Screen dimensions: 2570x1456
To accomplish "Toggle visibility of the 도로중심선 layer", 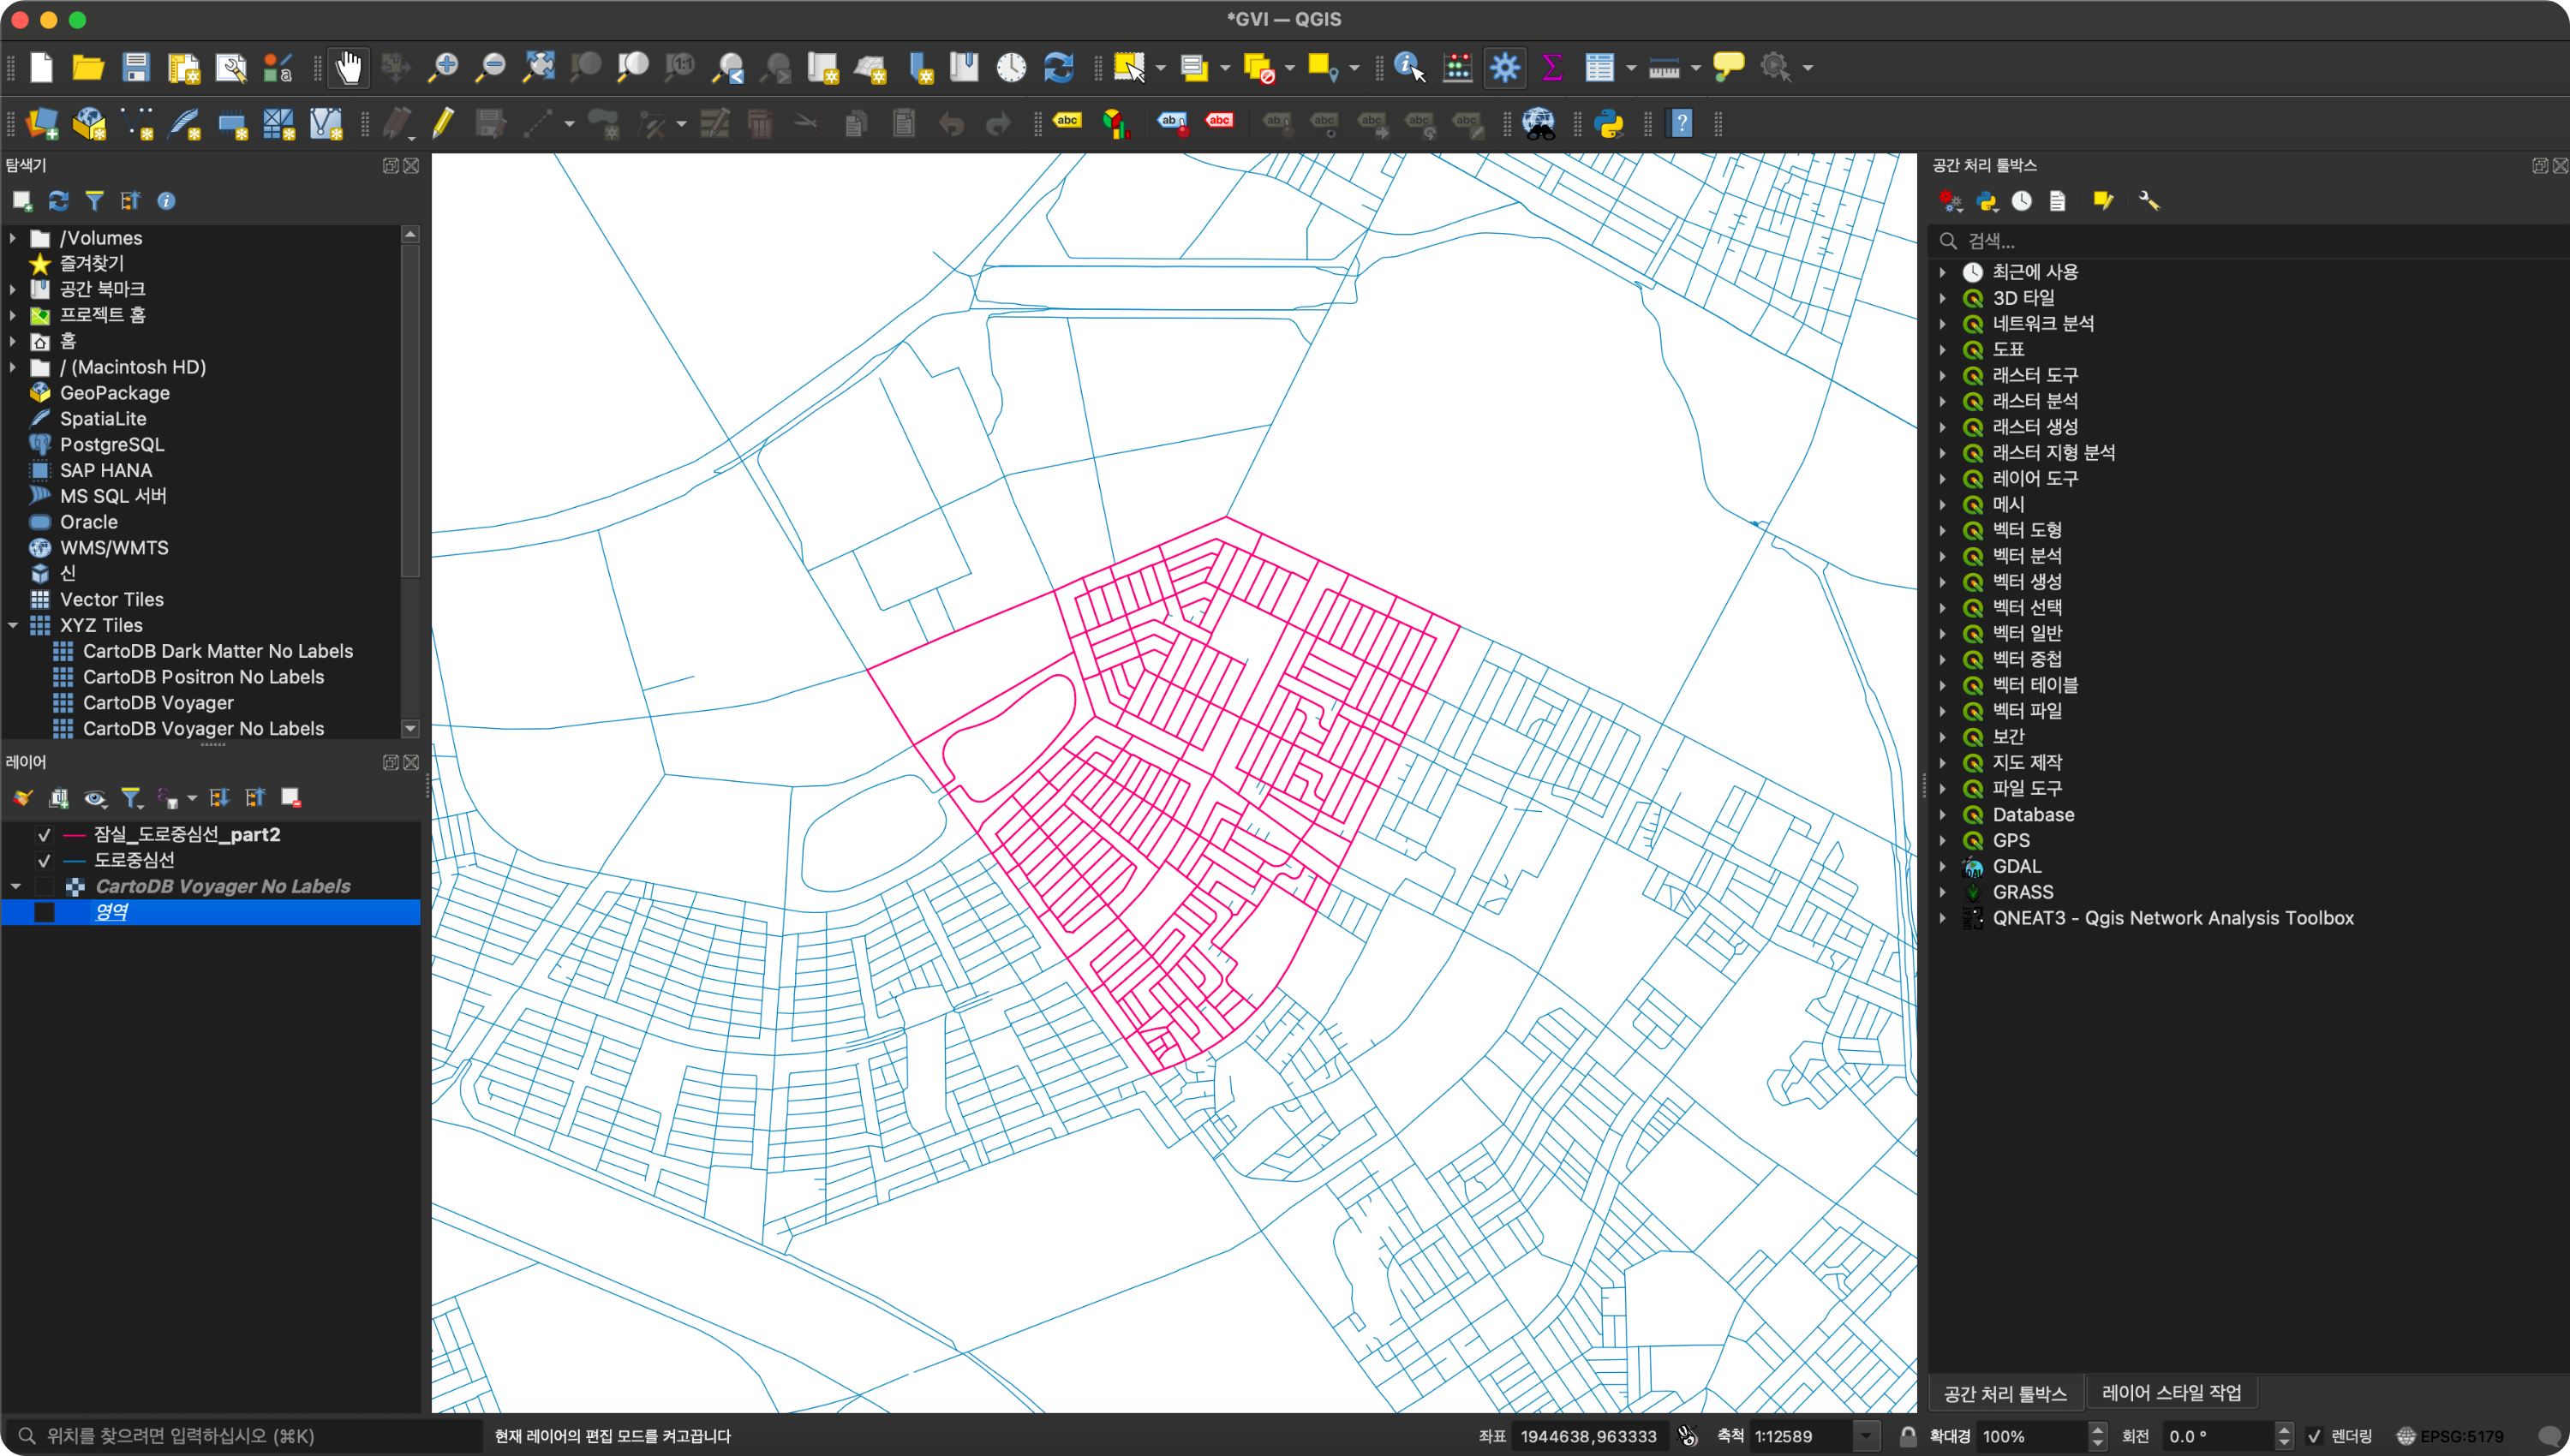I will pyautogui.click(x=44, y=861).
